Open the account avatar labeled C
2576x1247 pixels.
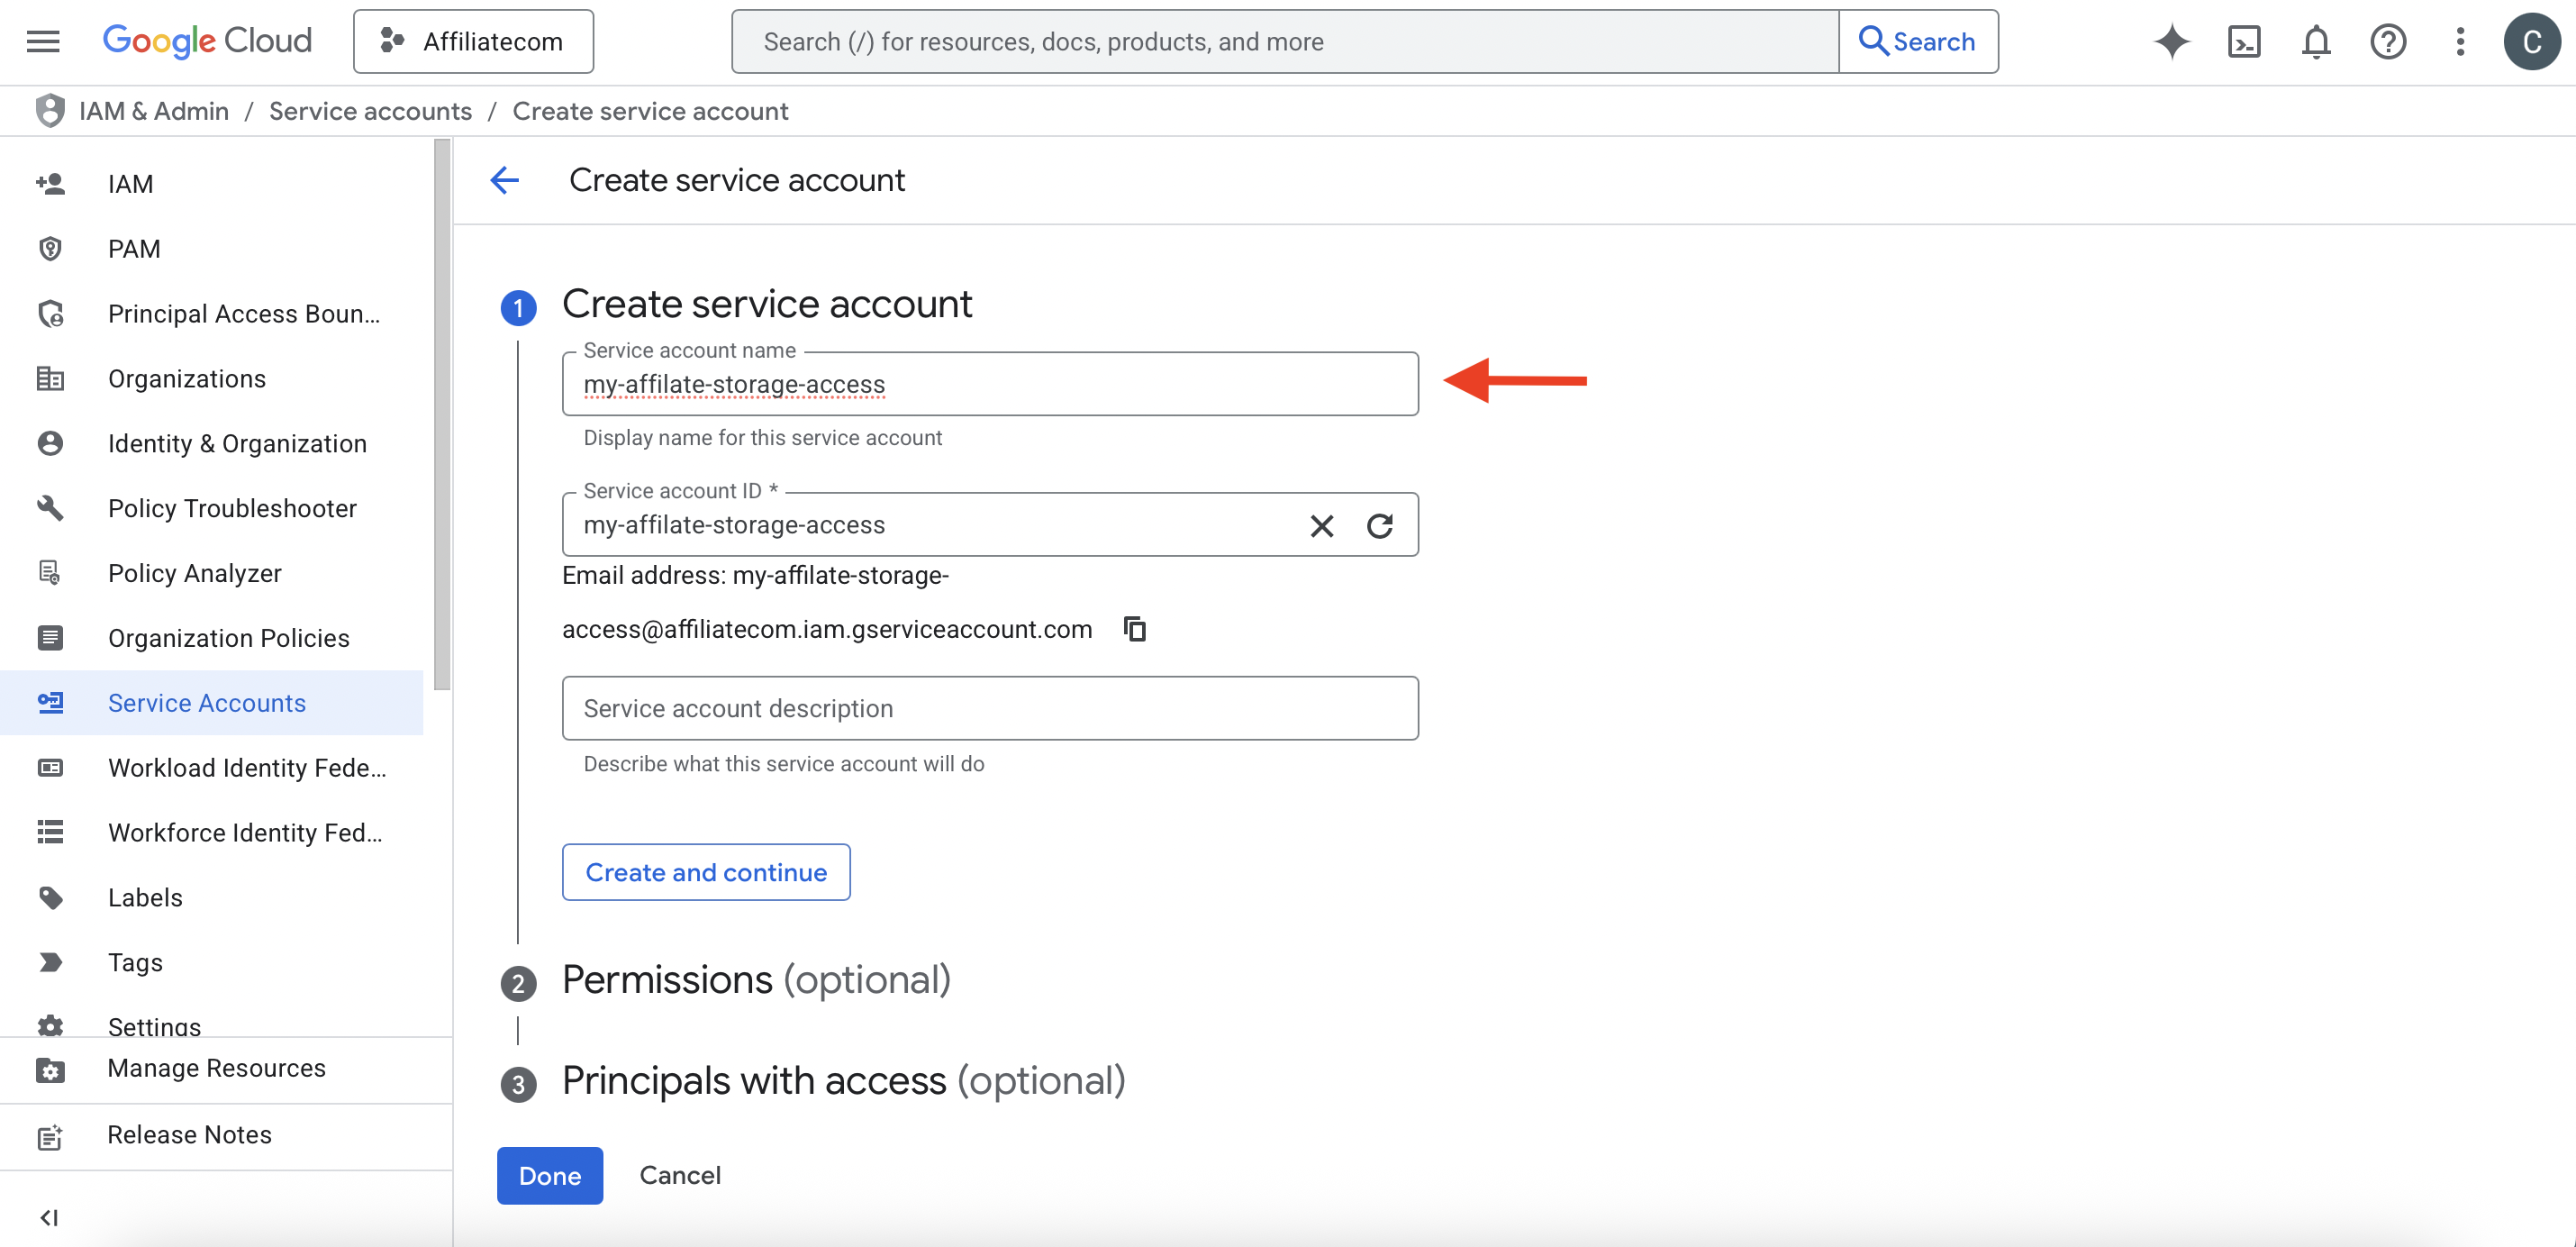pyautogui.click(x=2532, y=41)
